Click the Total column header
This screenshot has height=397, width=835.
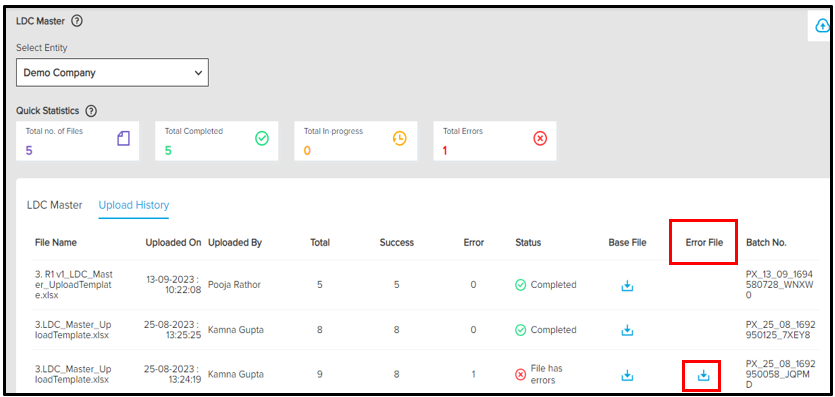(x=320, y=243)
